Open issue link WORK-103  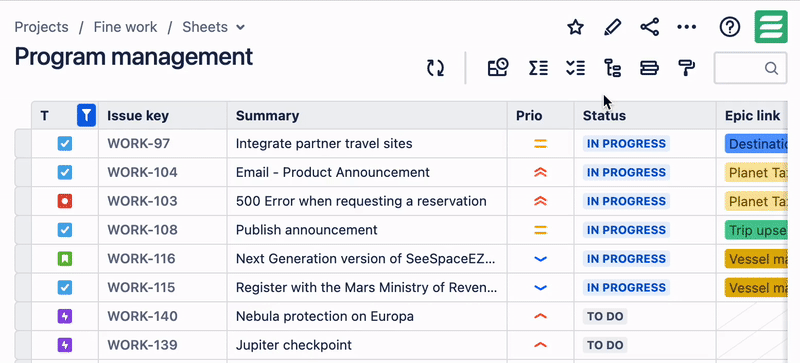click(142, 201)
